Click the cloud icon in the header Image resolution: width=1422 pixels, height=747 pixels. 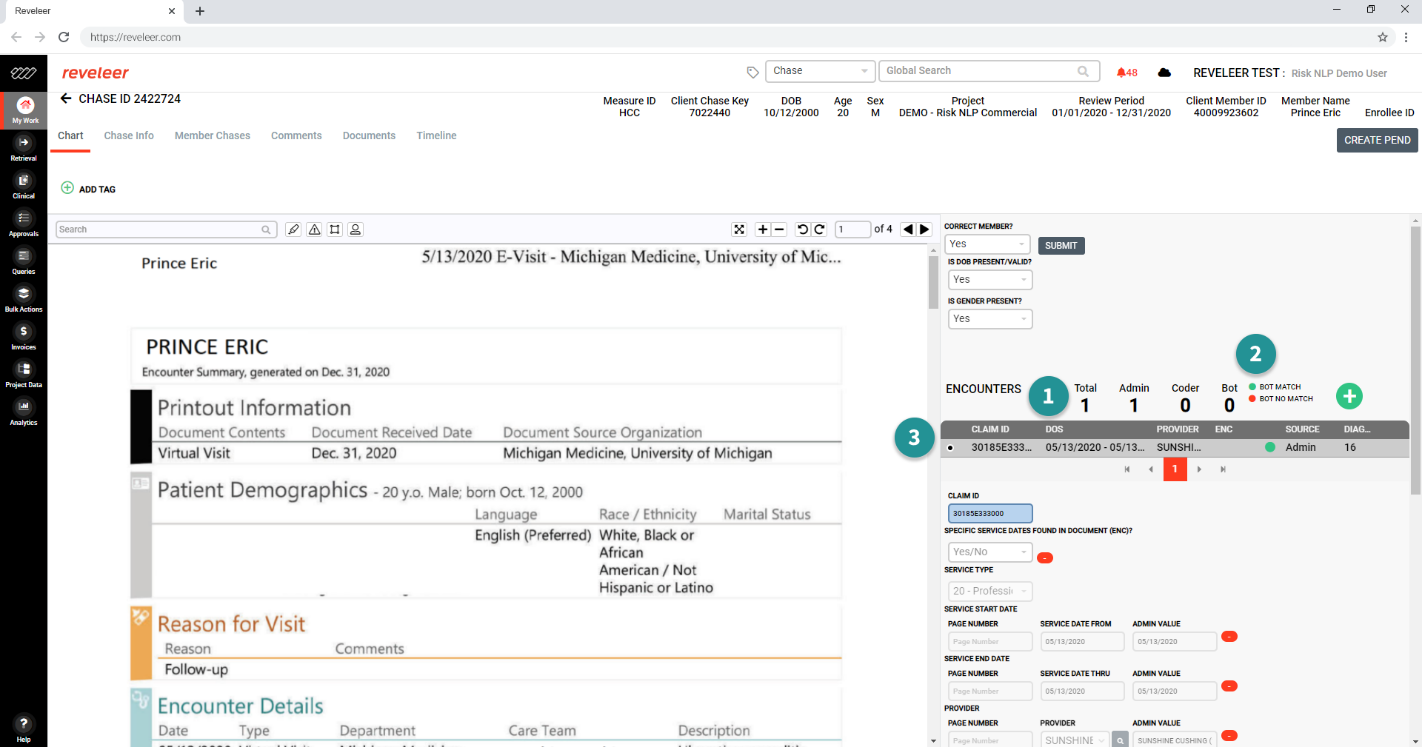(x=1164, y=72)
